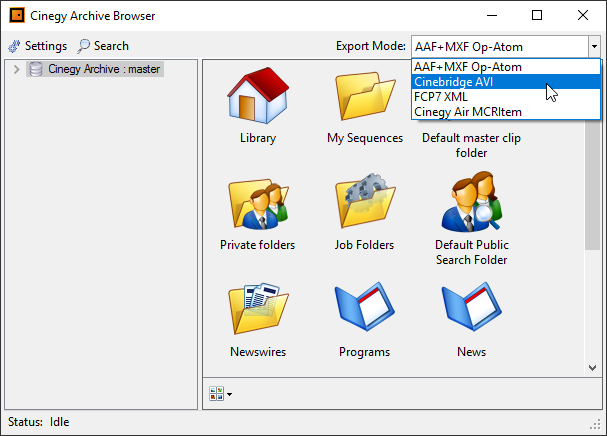Click the Private folders label
The width and height of the screenshot is (607, 436).
(257, 245)
